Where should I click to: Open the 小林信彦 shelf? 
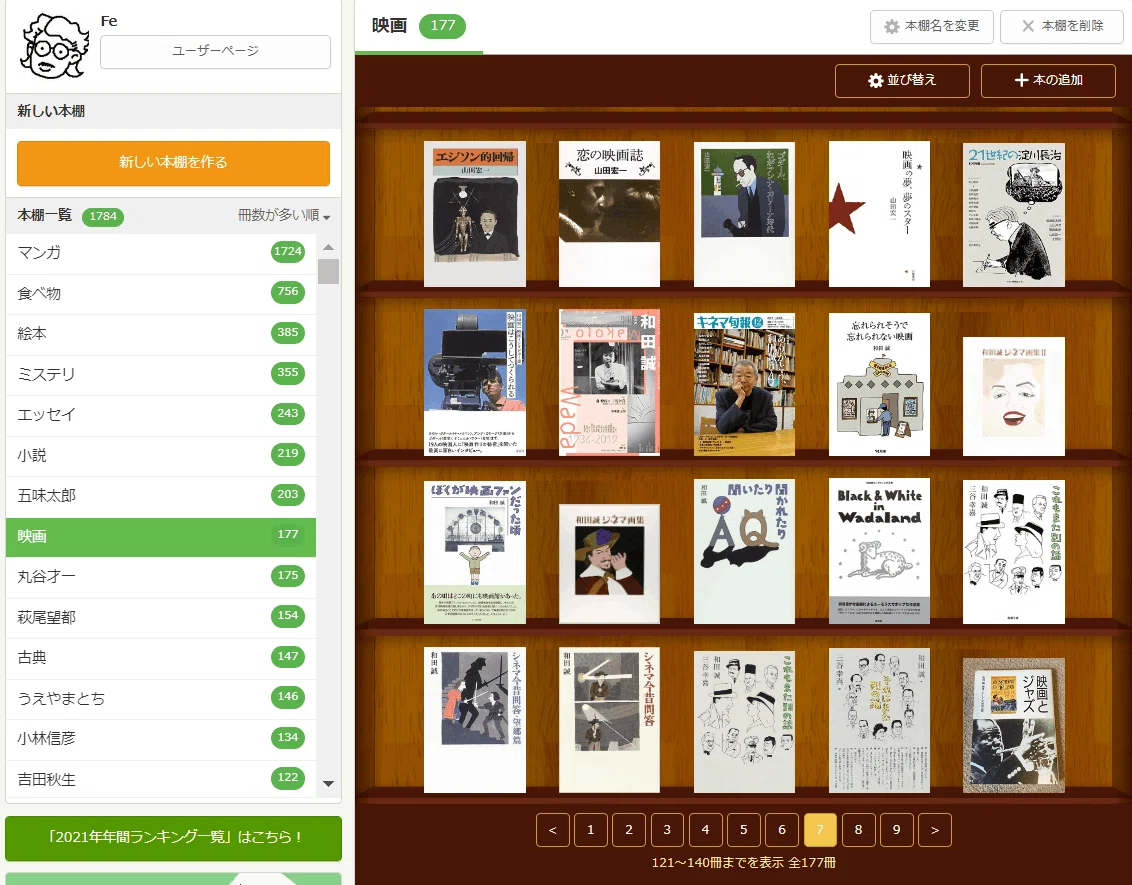pyautogui.click(x=161, y=738)
